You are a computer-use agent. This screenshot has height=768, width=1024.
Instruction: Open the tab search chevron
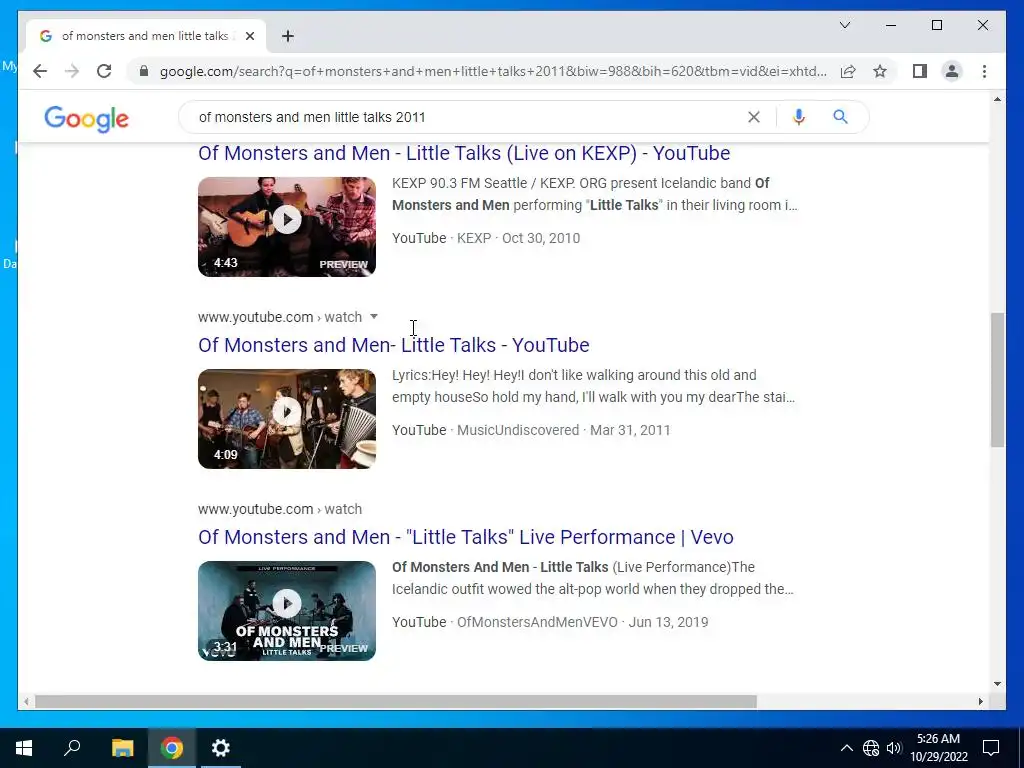tap(844, 25)
